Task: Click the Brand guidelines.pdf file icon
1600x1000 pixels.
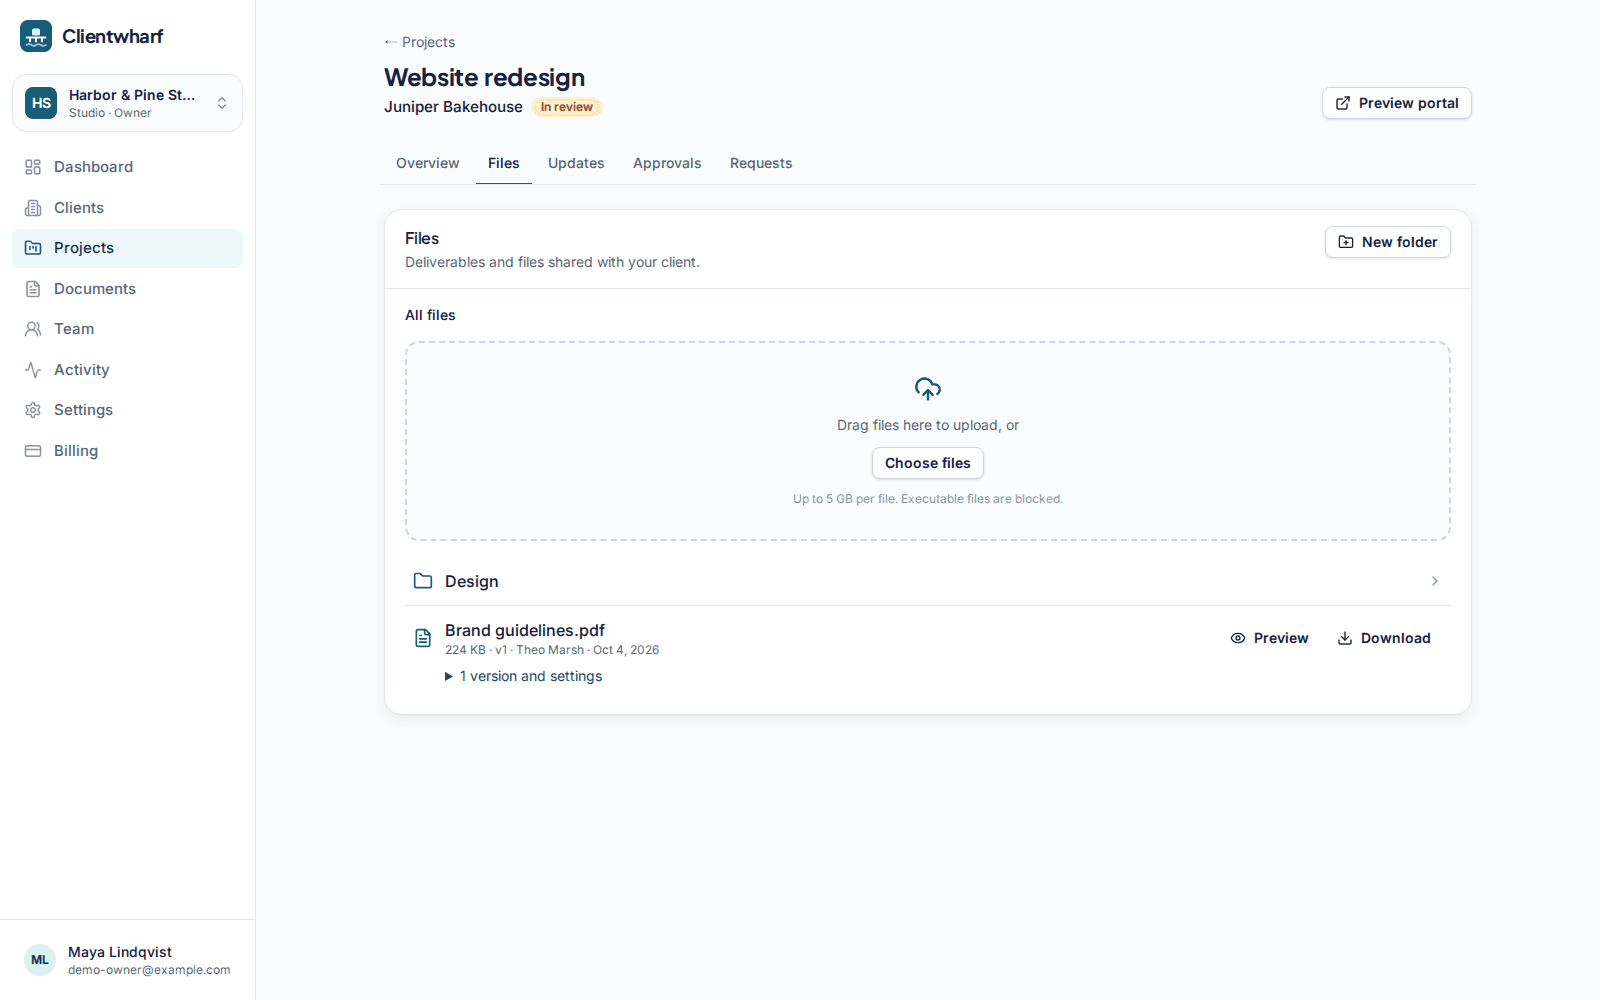Action: point(423,638)
